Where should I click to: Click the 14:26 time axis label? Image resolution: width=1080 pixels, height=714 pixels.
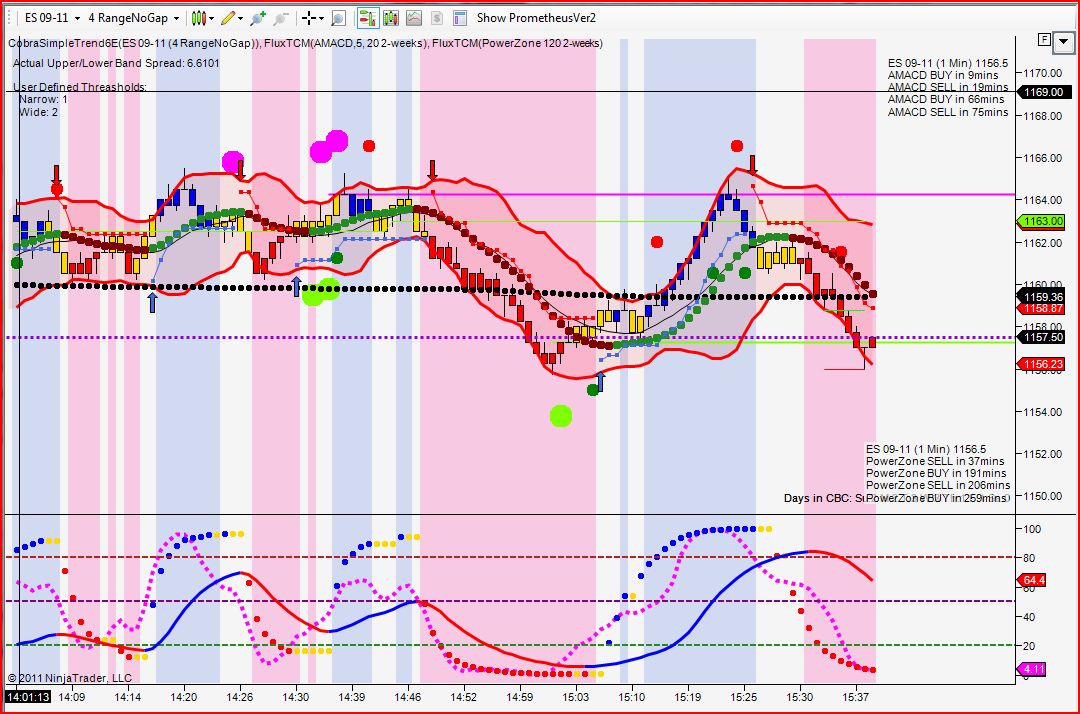pyautogui.click(x=240, y=697)
